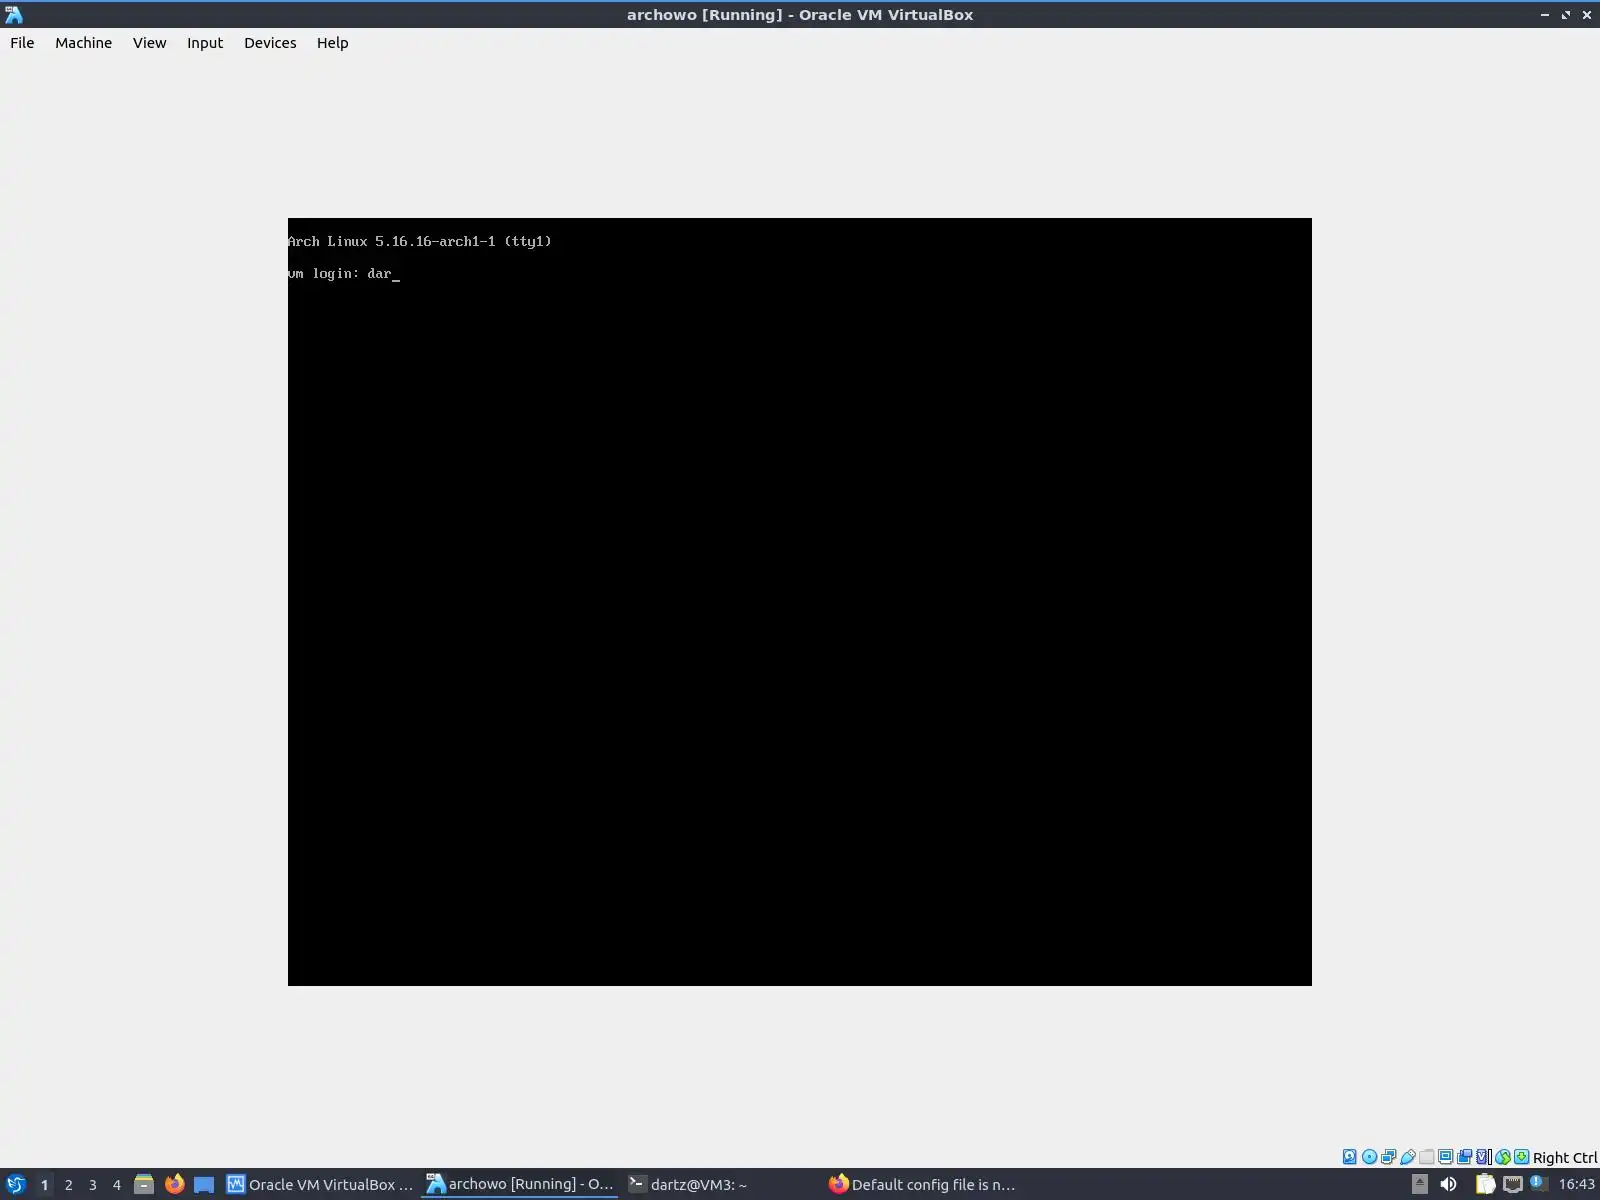Switch to dartz@VM3 terminal window
Viewport: 1600px width, 1200px height.
tap(720, 1185)
